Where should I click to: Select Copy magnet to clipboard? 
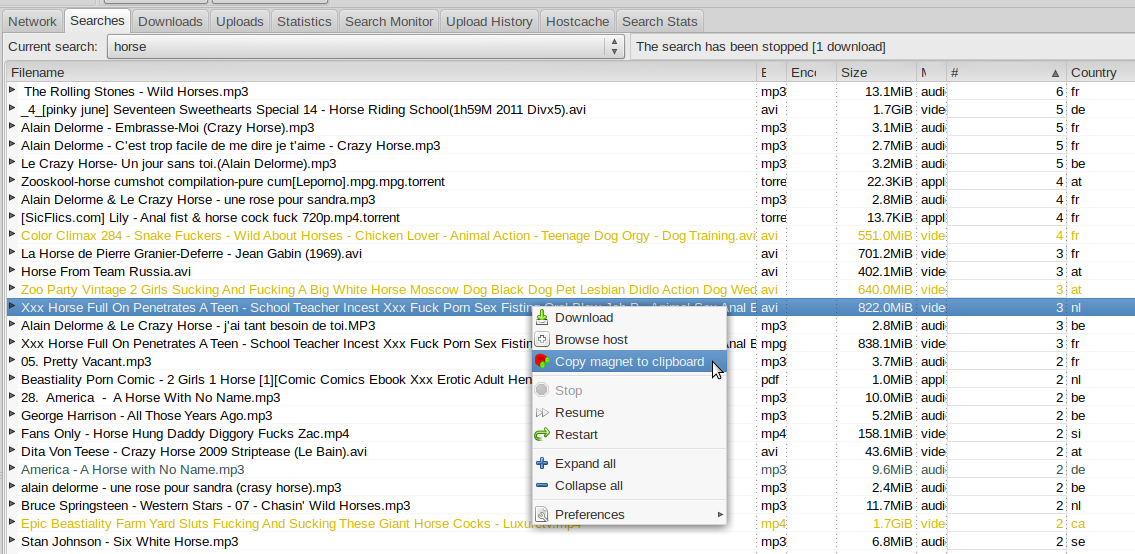[x=629, y=361]
